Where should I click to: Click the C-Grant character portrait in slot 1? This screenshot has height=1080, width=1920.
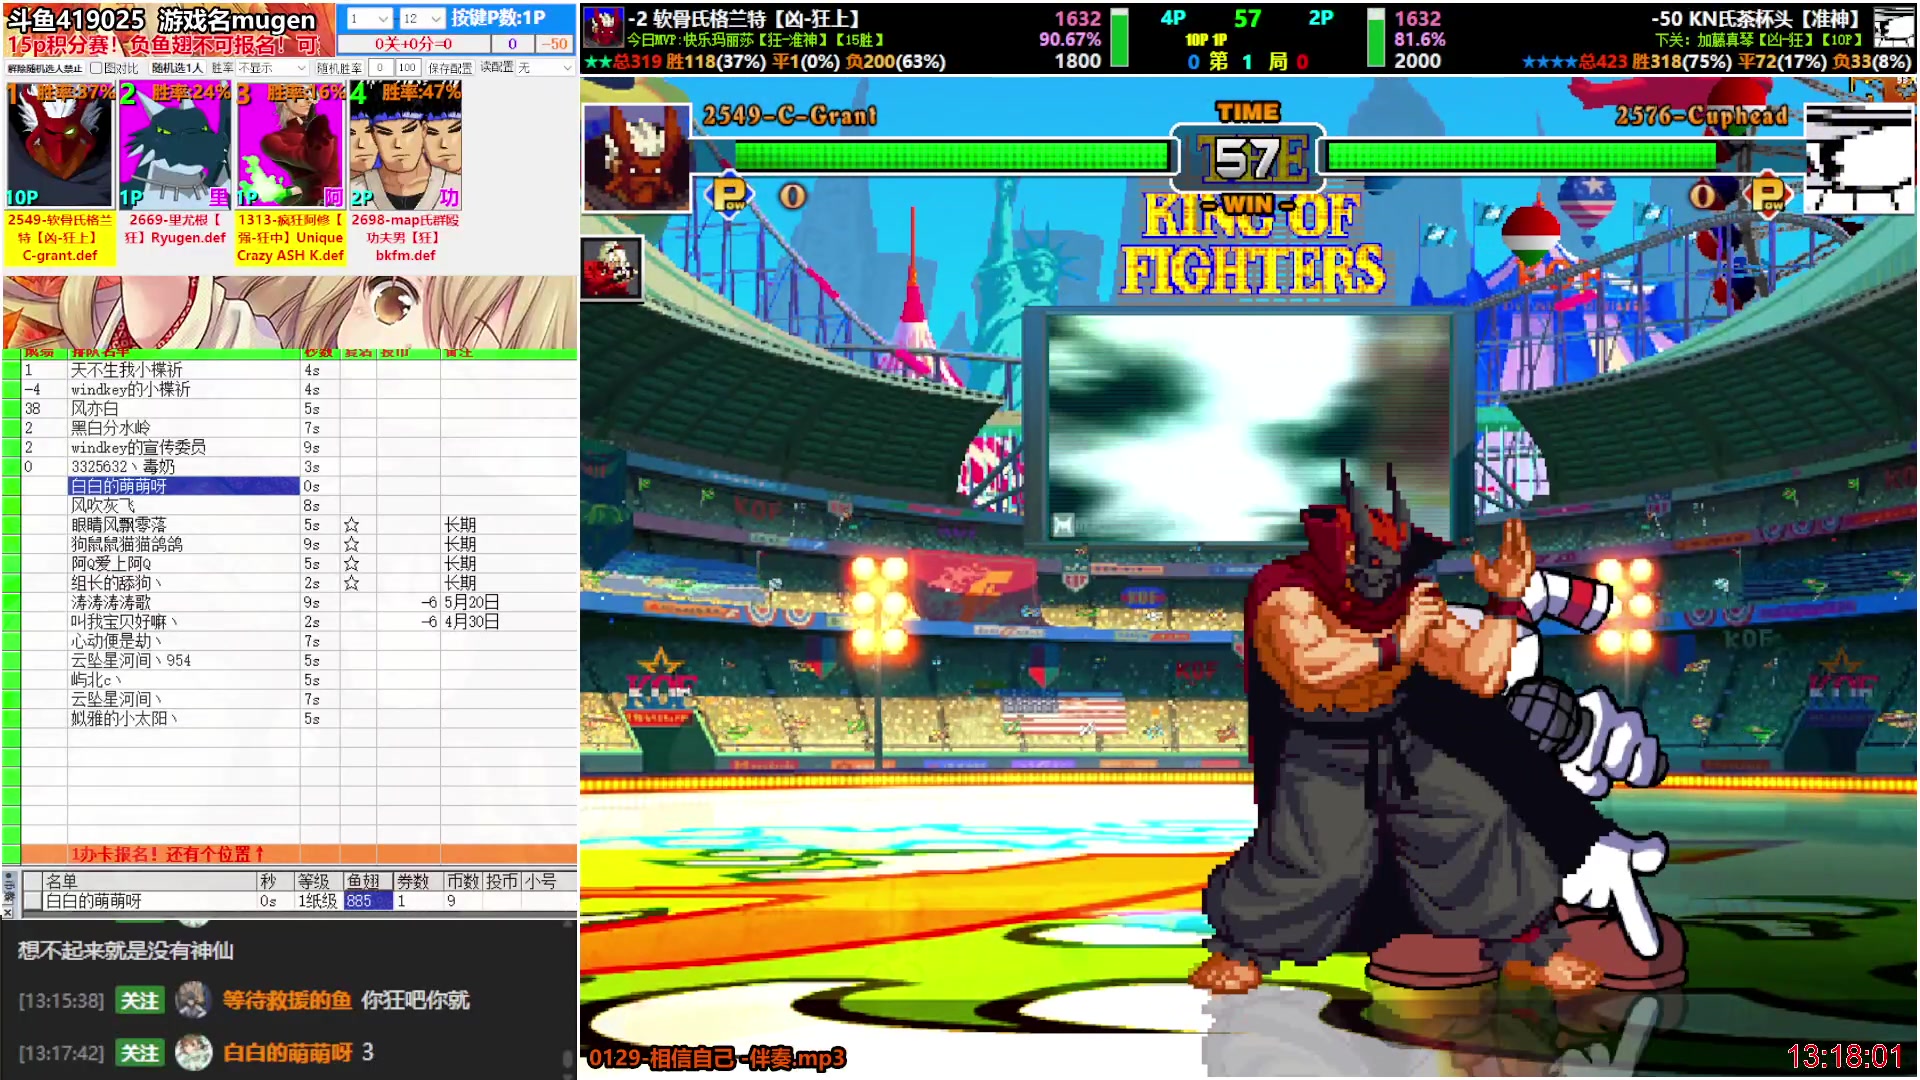(x=60, y=145)
